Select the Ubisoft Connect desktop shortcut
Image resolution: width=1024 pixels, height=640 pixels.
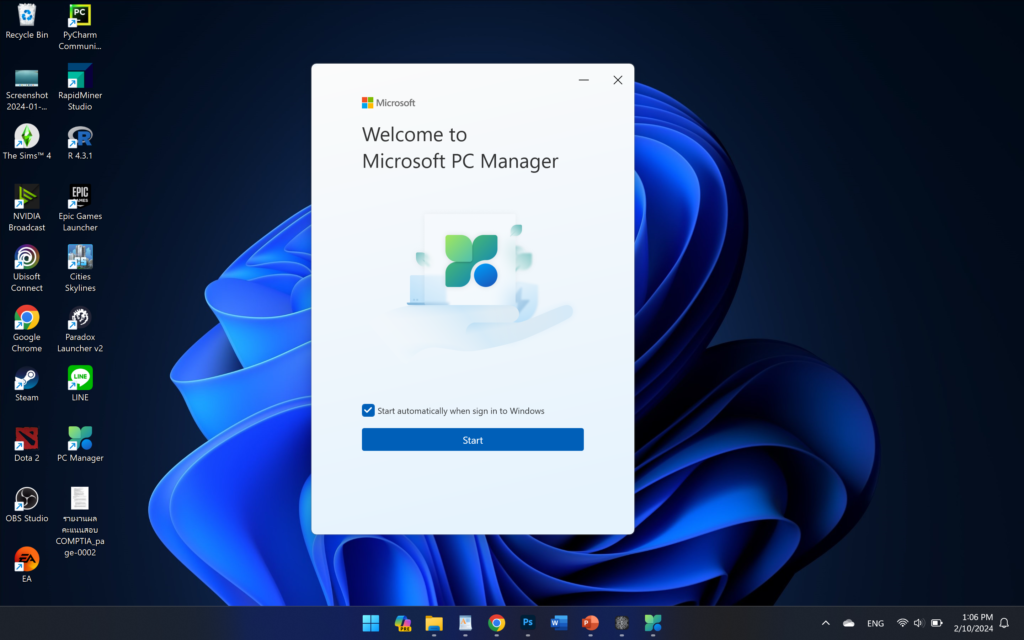pyautogui.click(x=27, y=269)
